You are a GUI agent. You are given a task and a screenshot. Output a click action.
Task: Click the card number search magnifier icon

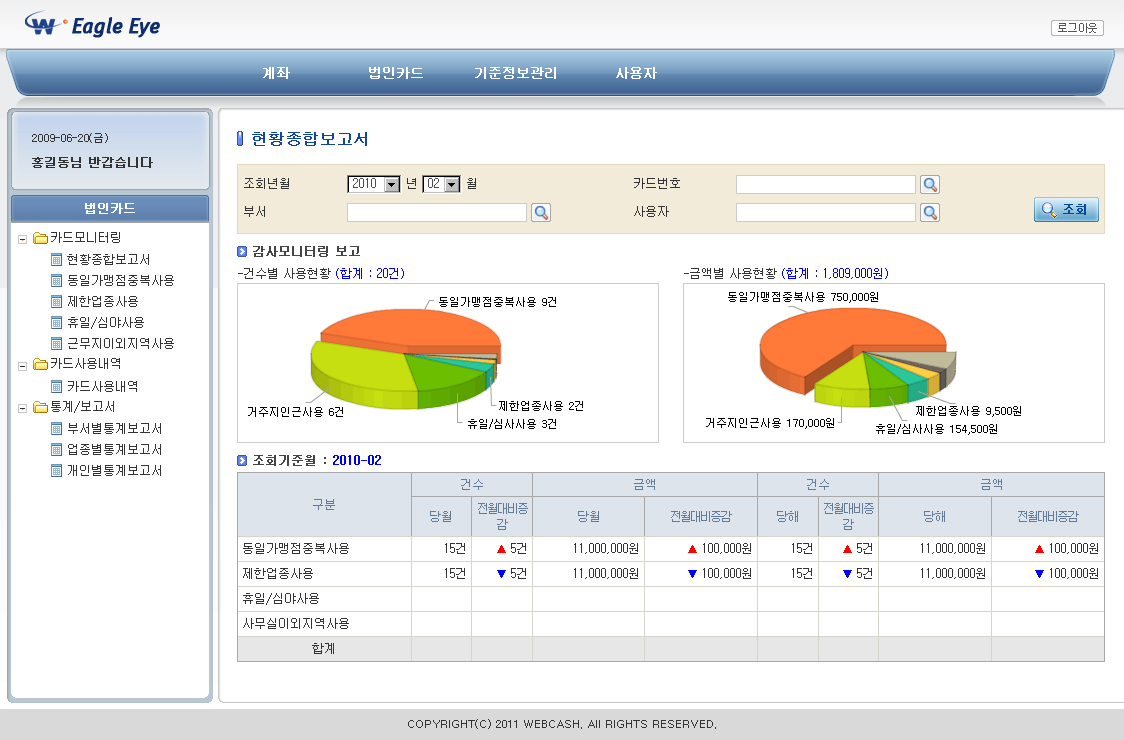pos(930,184)
